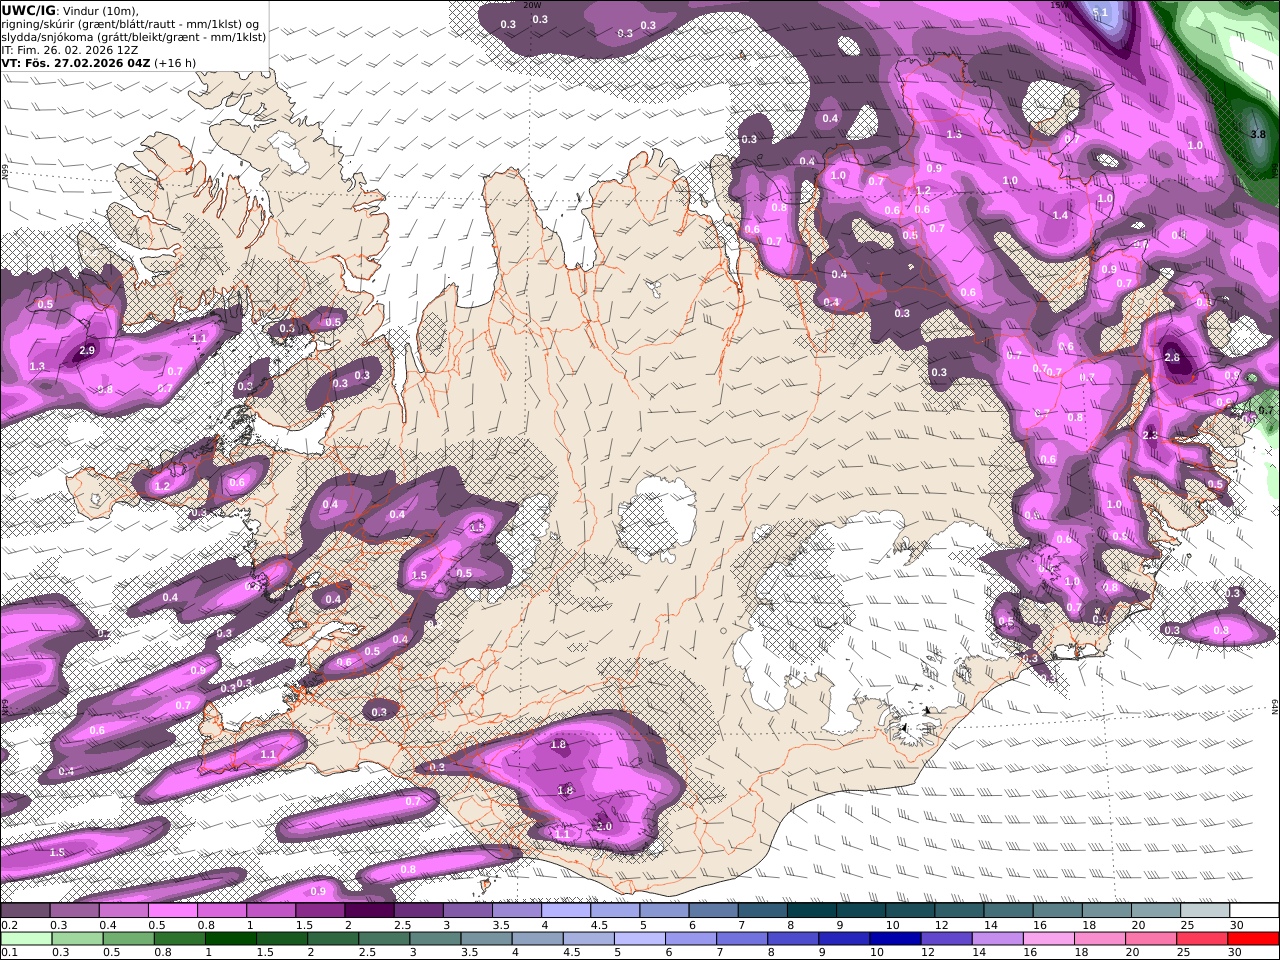Image resolution: width=1280 pixels, height=960 pixels.
Task: Click the '2.3' precipitation value on the map
Action: (1150, 435)
